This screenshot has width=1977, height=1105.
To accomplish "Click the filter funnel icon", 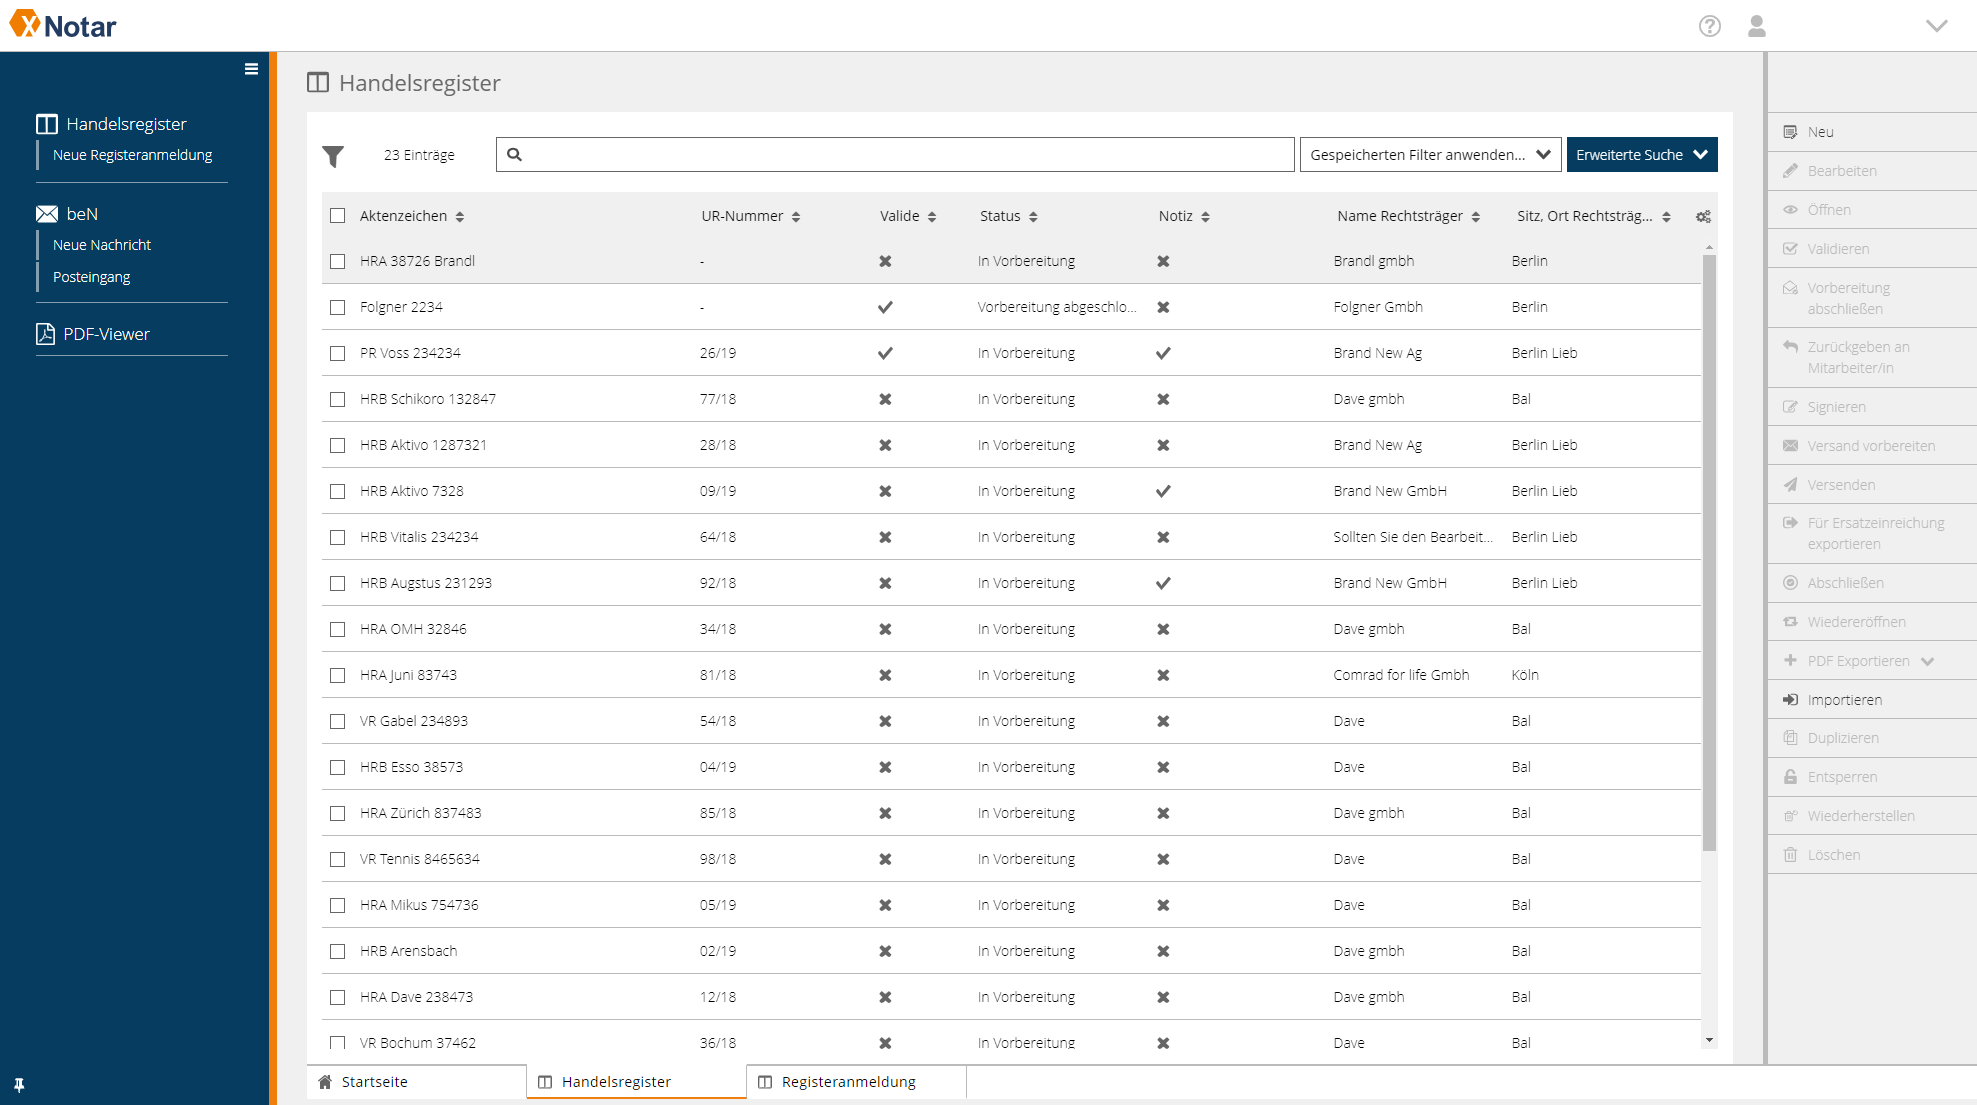I will [333, 156].
